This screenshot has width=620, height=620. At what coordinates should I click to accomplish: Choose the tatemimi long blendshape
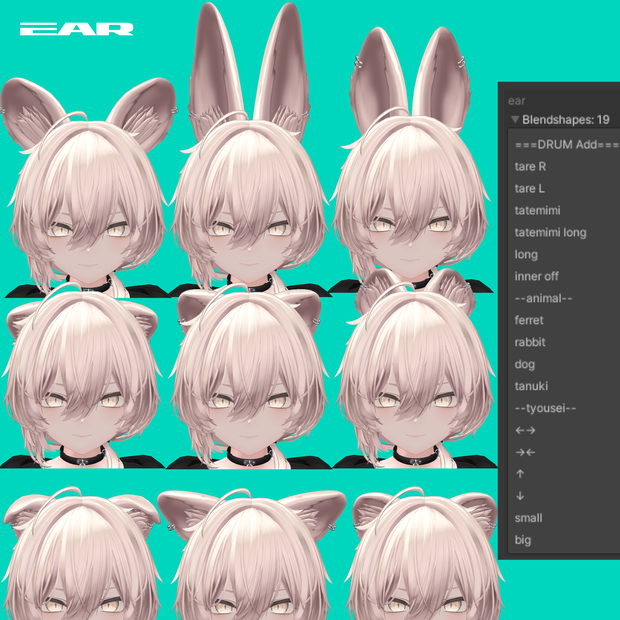[550, 232]
